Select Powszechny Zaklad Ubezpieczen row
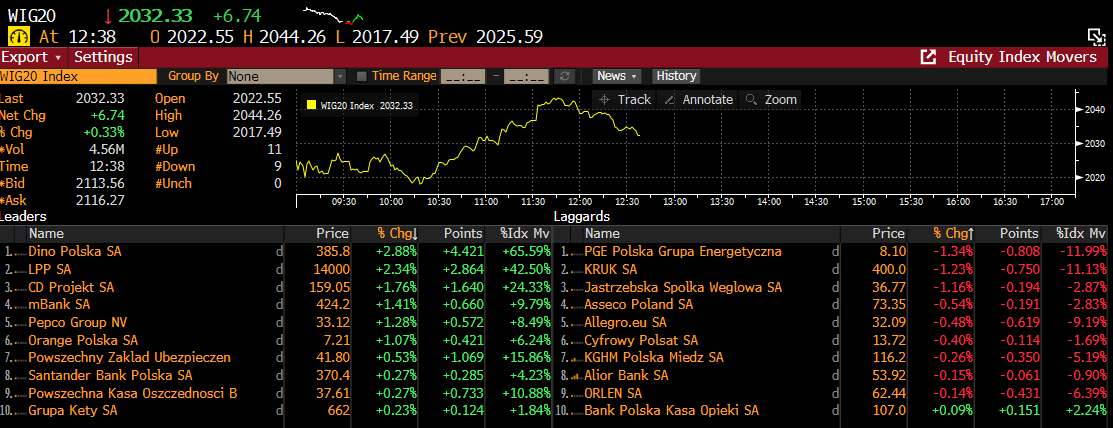The height and width of the screenshot is (428, 1113). 277,358
